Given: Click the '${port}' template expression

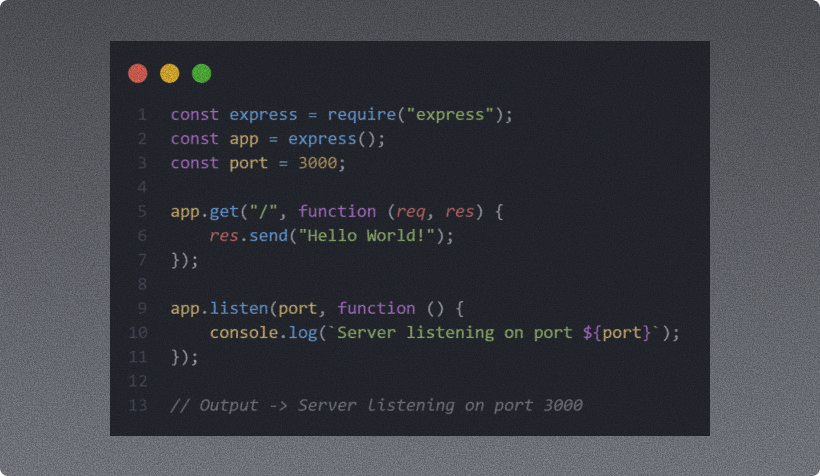Looking at the screenshot, I should (x=617, y=333).
